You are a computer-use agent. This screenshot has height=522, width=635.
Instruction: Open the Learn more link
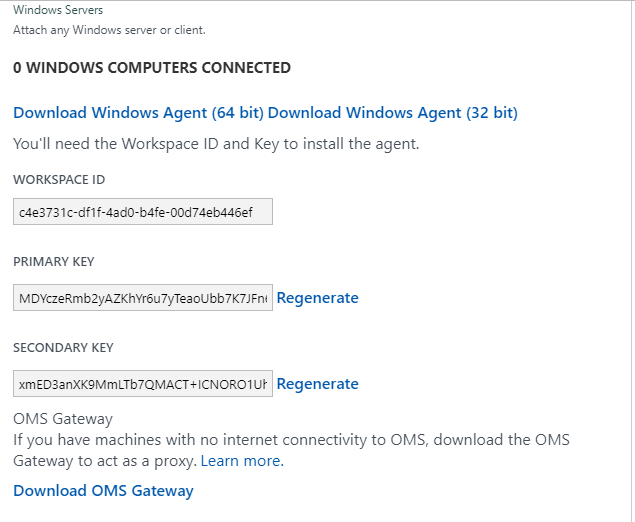coord(242,461)
